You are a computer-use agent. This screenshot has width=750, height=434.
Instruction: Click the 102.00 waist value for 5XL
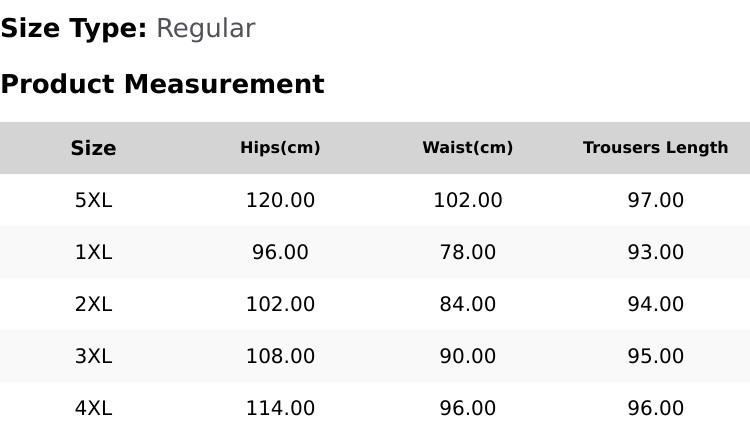tap(468, 200)
